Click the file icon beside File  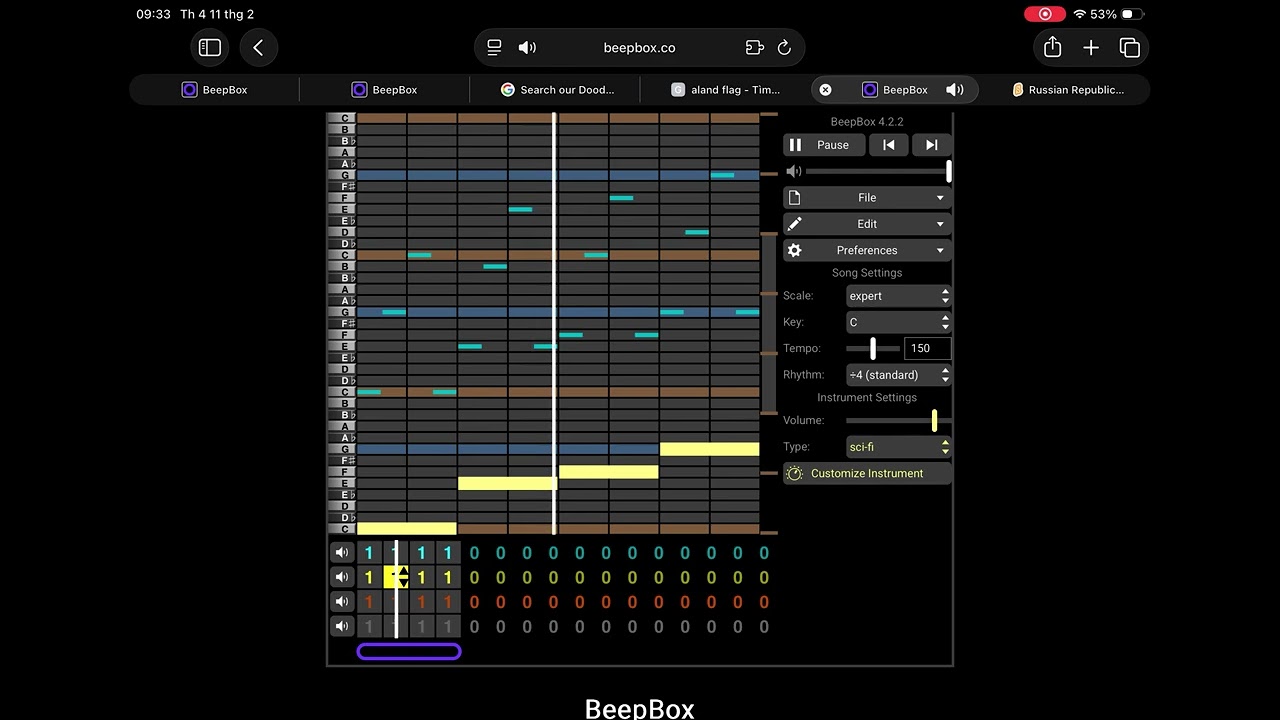794,198
